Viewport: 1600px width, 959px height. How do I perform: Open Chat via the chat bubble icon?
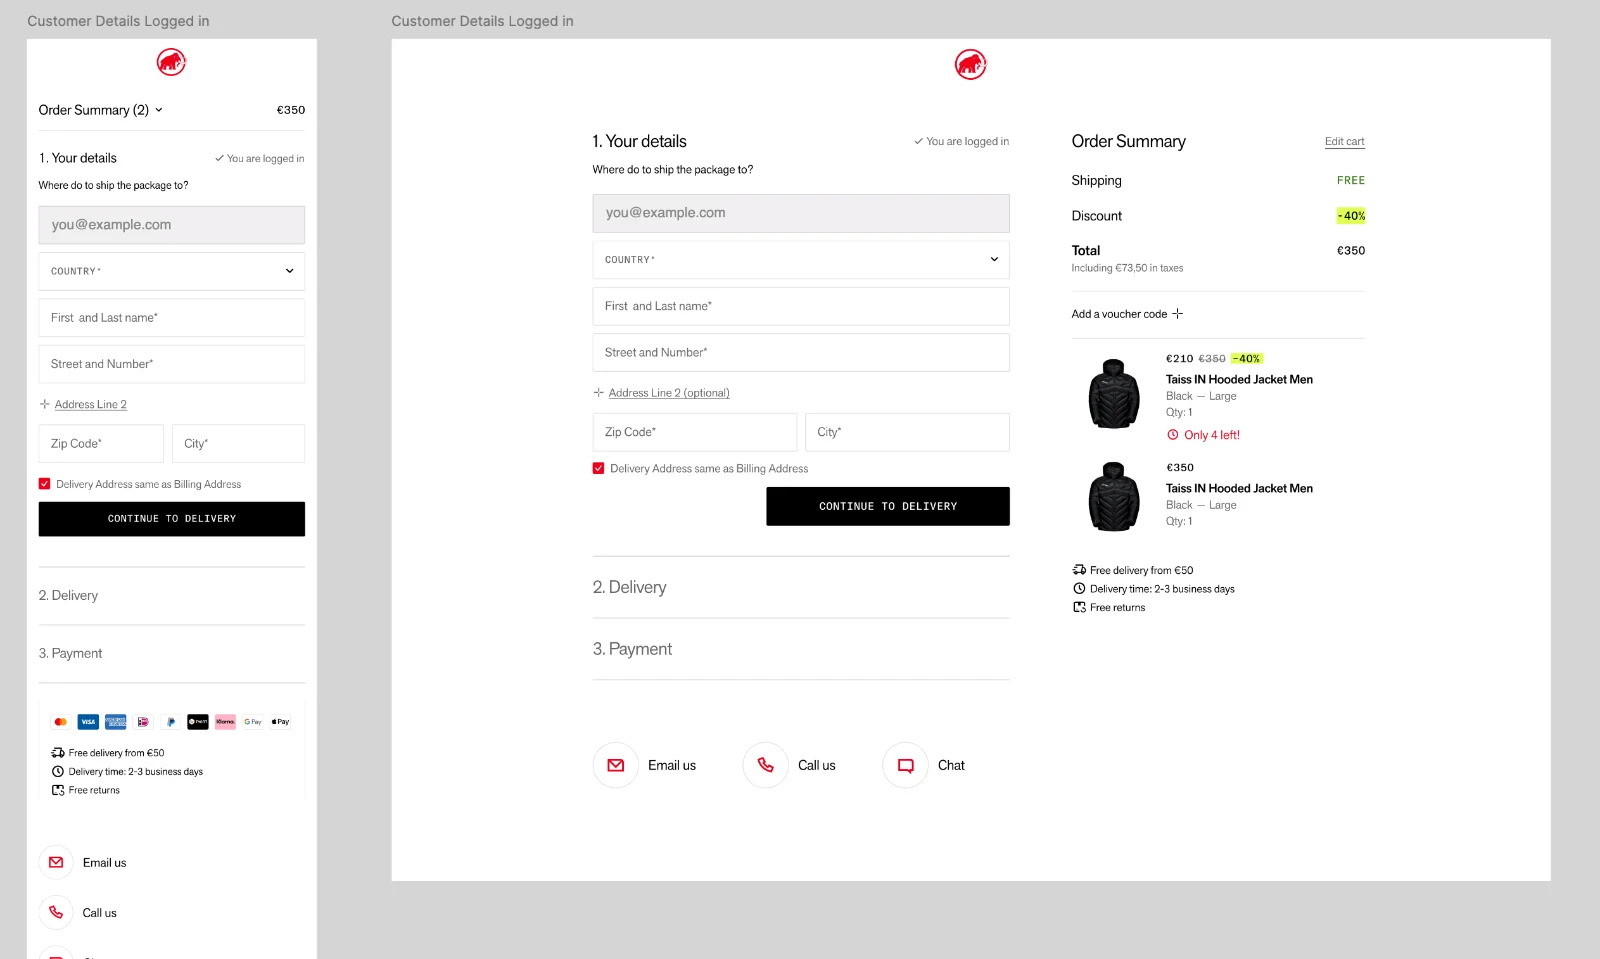(906, 765)
